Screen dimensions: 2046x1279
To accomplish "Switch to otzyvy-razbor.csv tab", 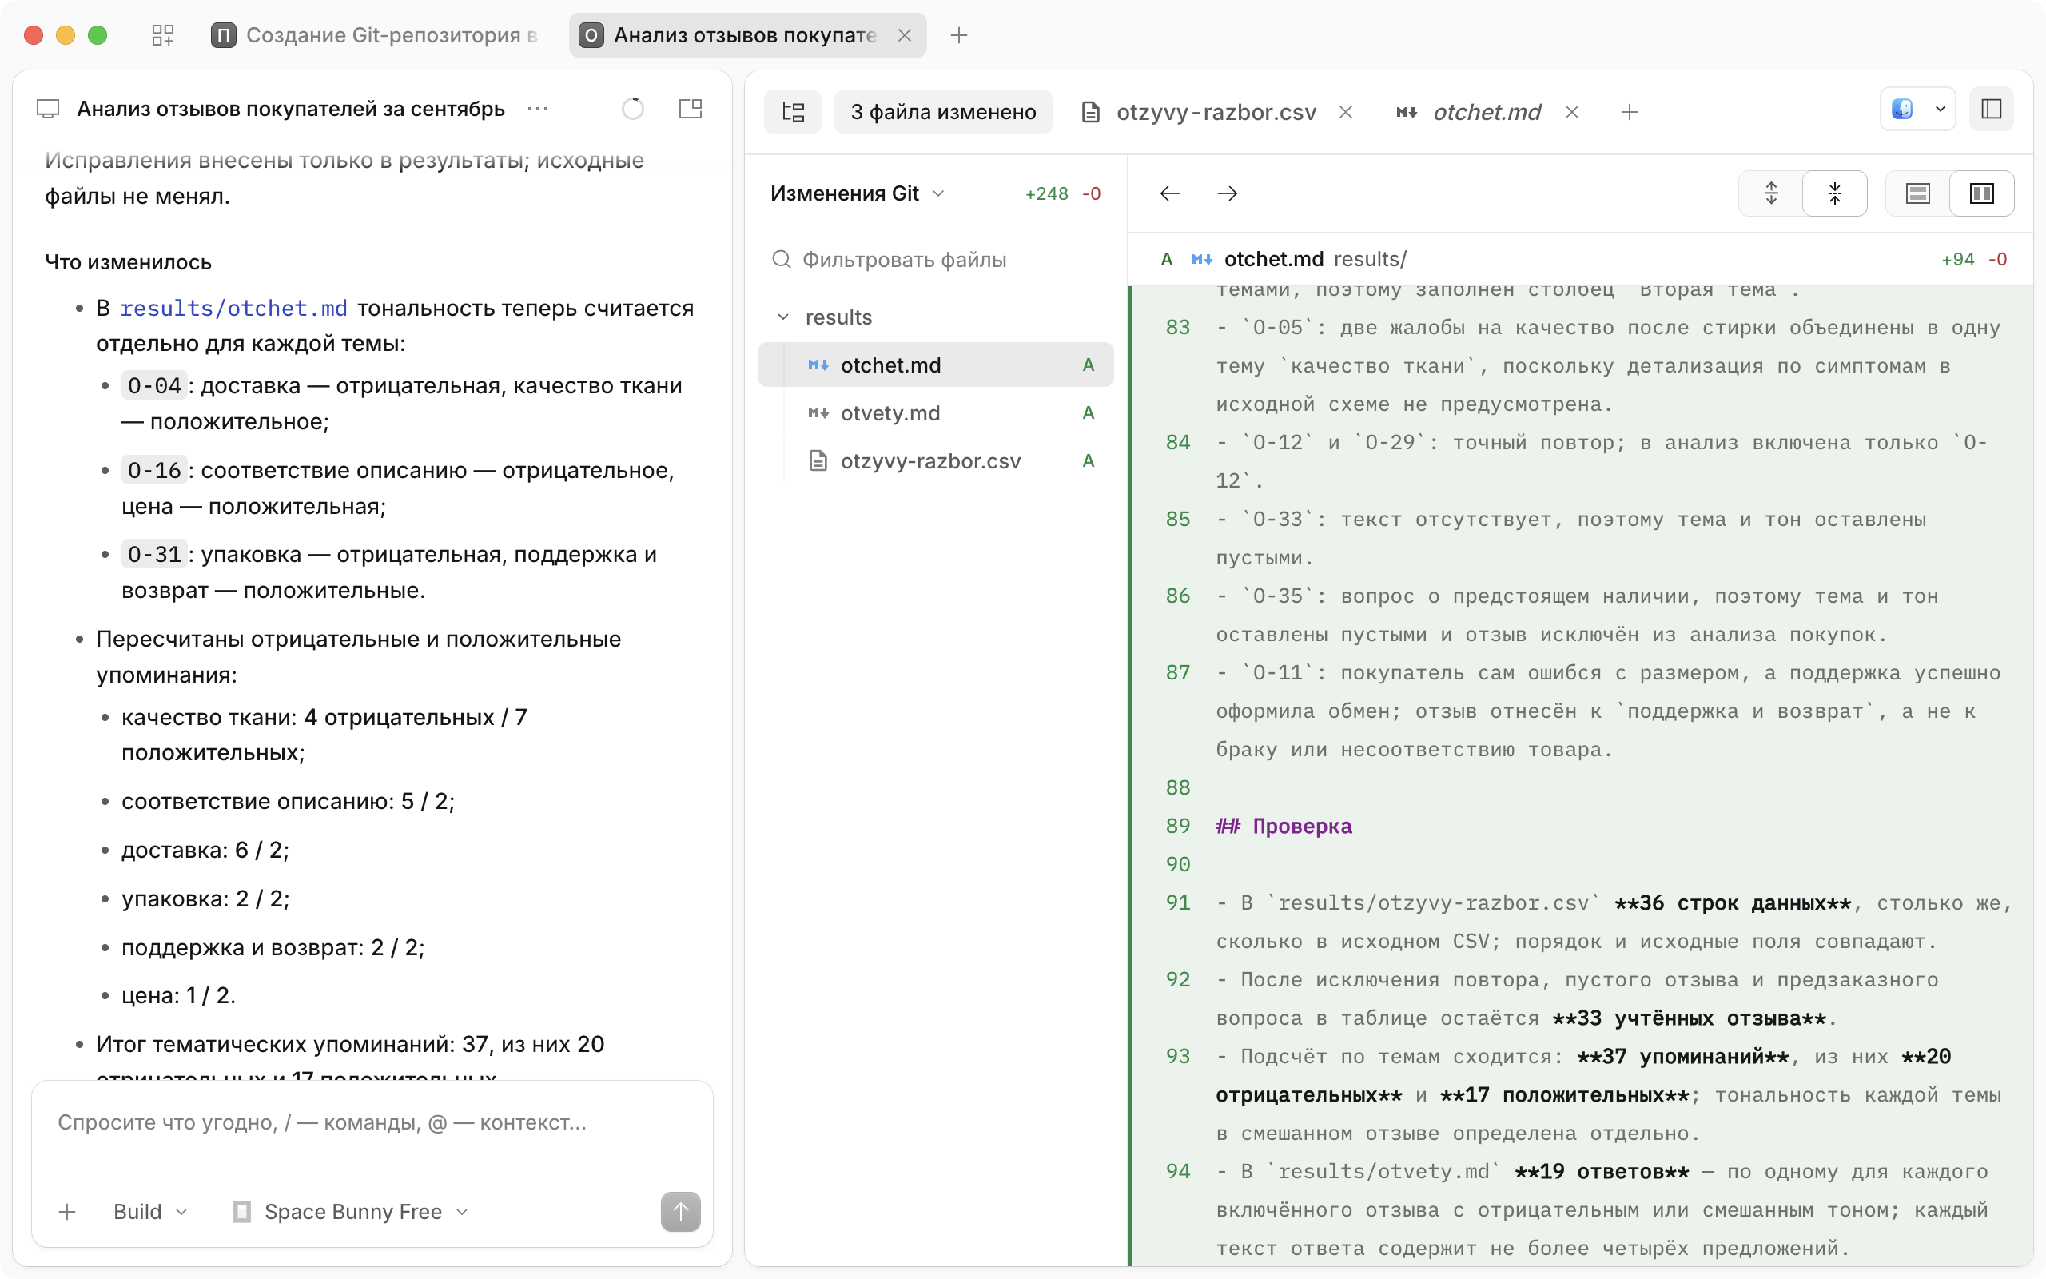I will [1216, 112].
